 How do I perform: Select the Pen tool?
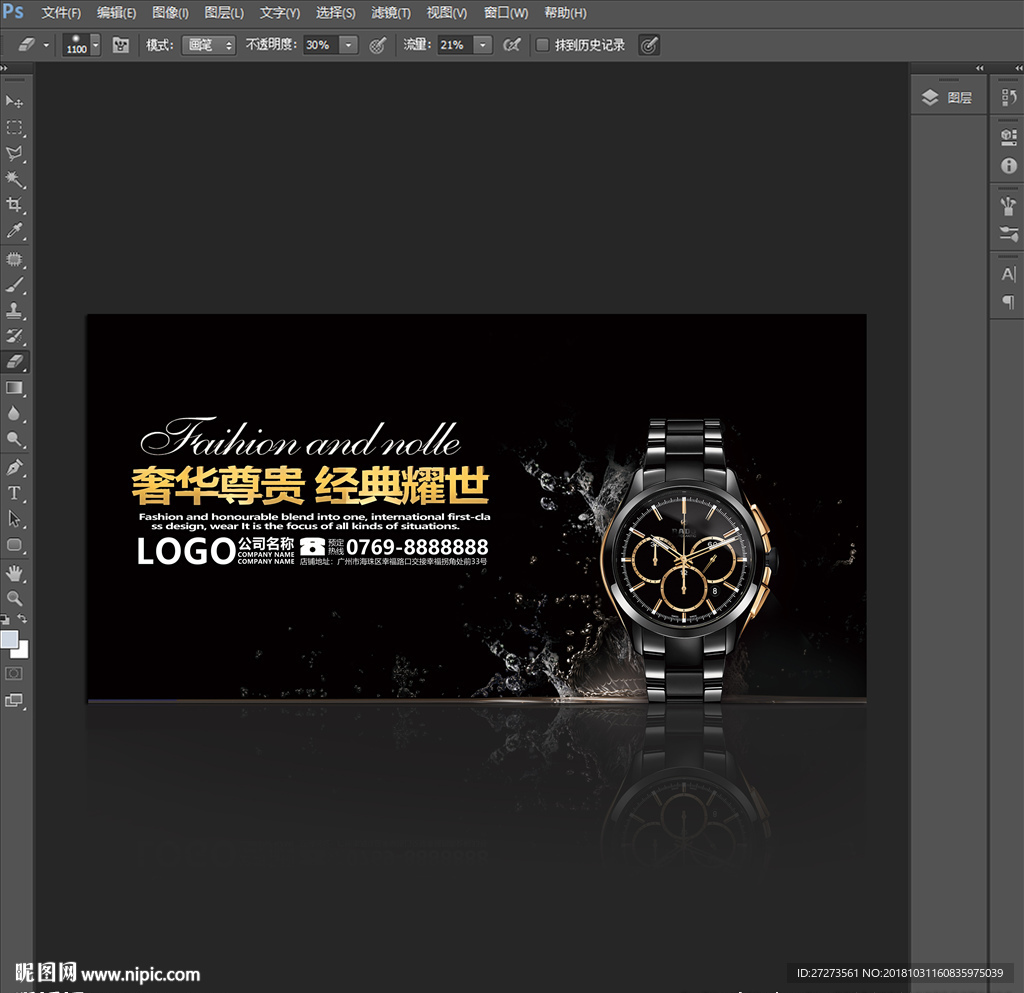coord(14,467)
